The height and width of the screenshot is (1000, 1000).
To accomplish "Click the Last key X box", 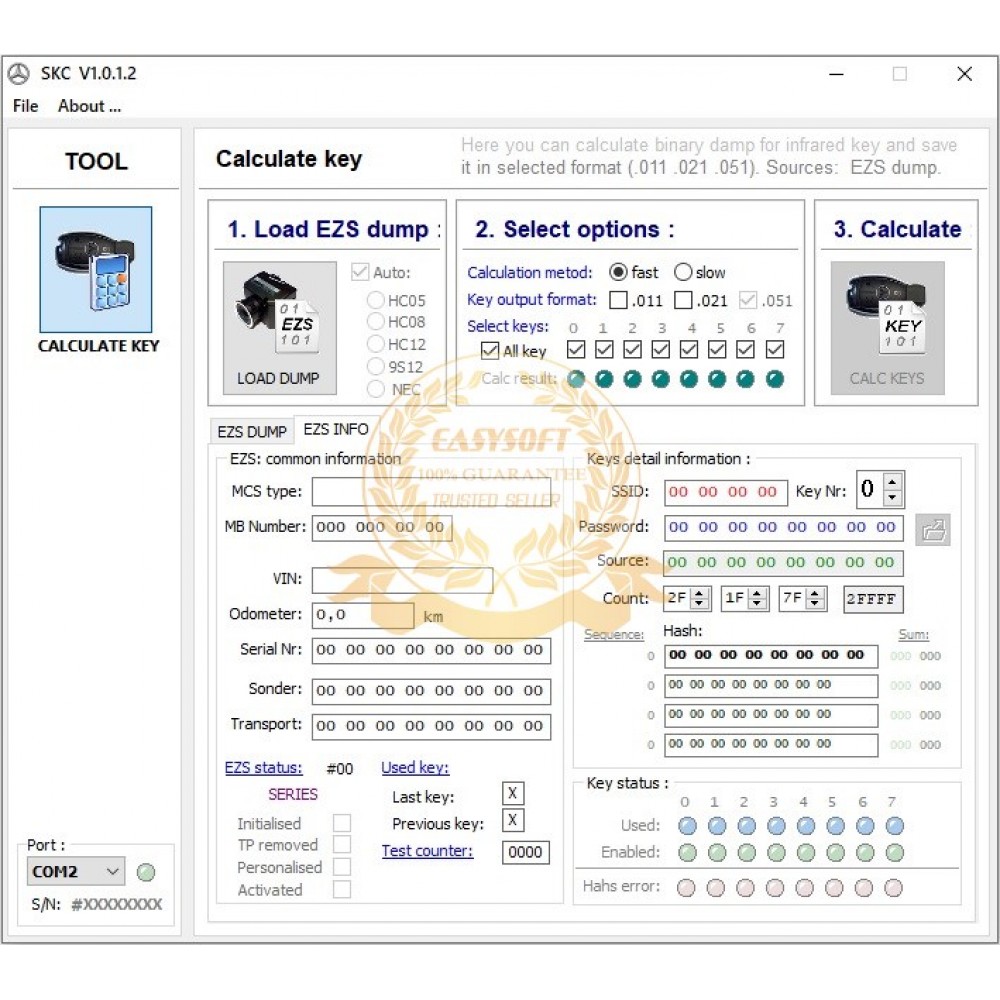I will pyautogui.click(x=513, y=793).
